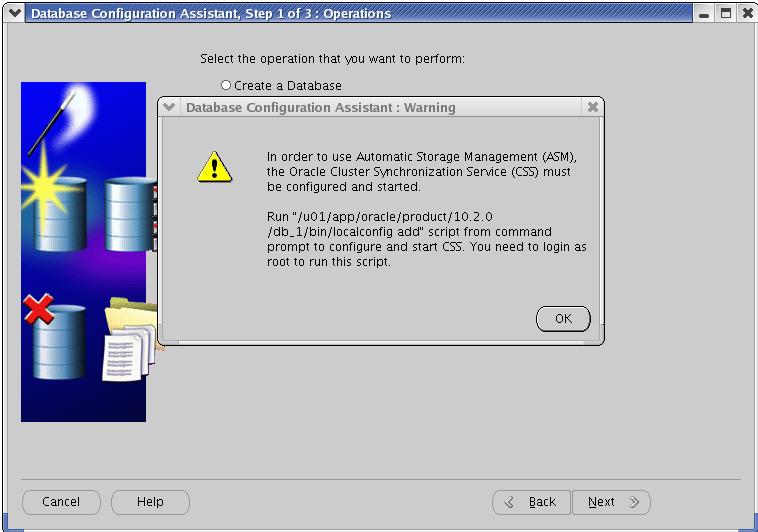
Task: Click the yellow warning triangle icon
Action: click(214, 166)
